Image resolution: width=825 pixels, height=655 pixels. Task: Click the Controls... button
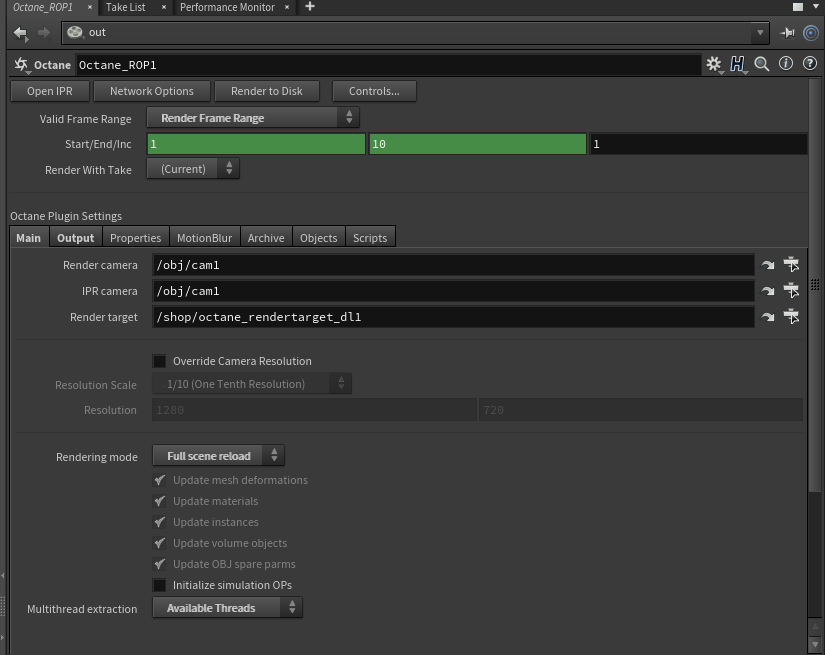374,91
